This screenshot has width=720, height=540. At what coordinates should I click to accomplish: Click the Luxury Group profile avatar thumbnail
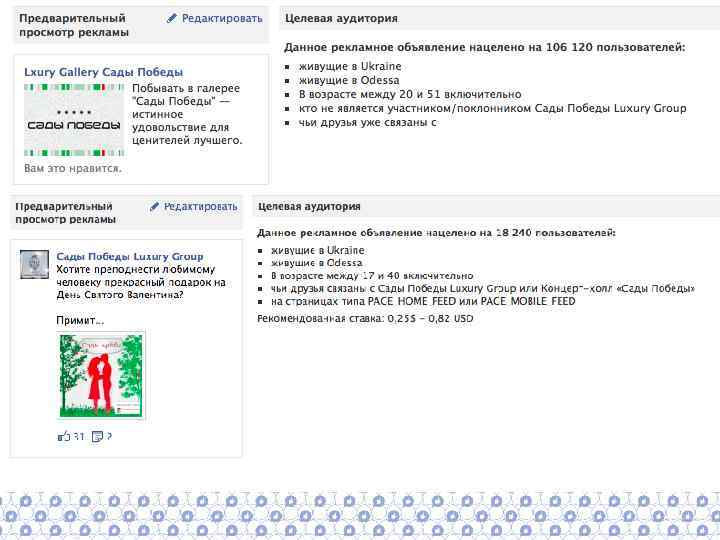tap(34, 264)
